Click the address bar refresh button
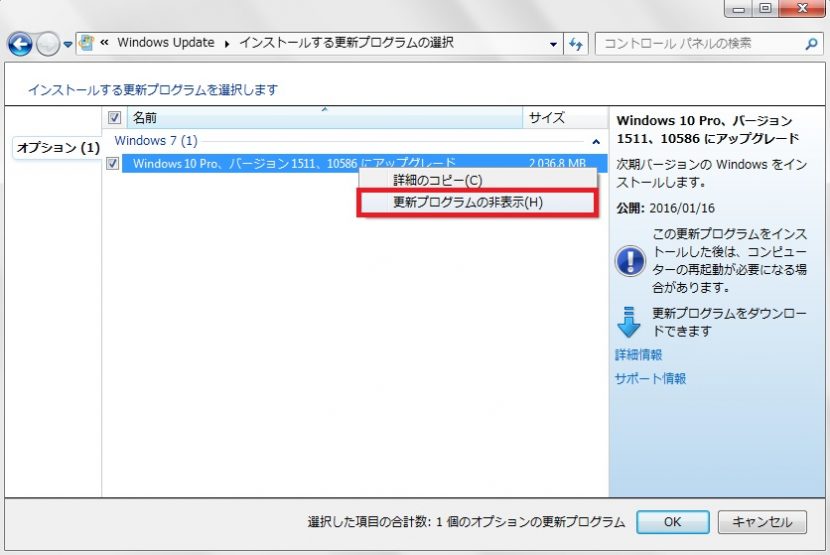This screenshot has width=830, height=555. pos(576,44)
